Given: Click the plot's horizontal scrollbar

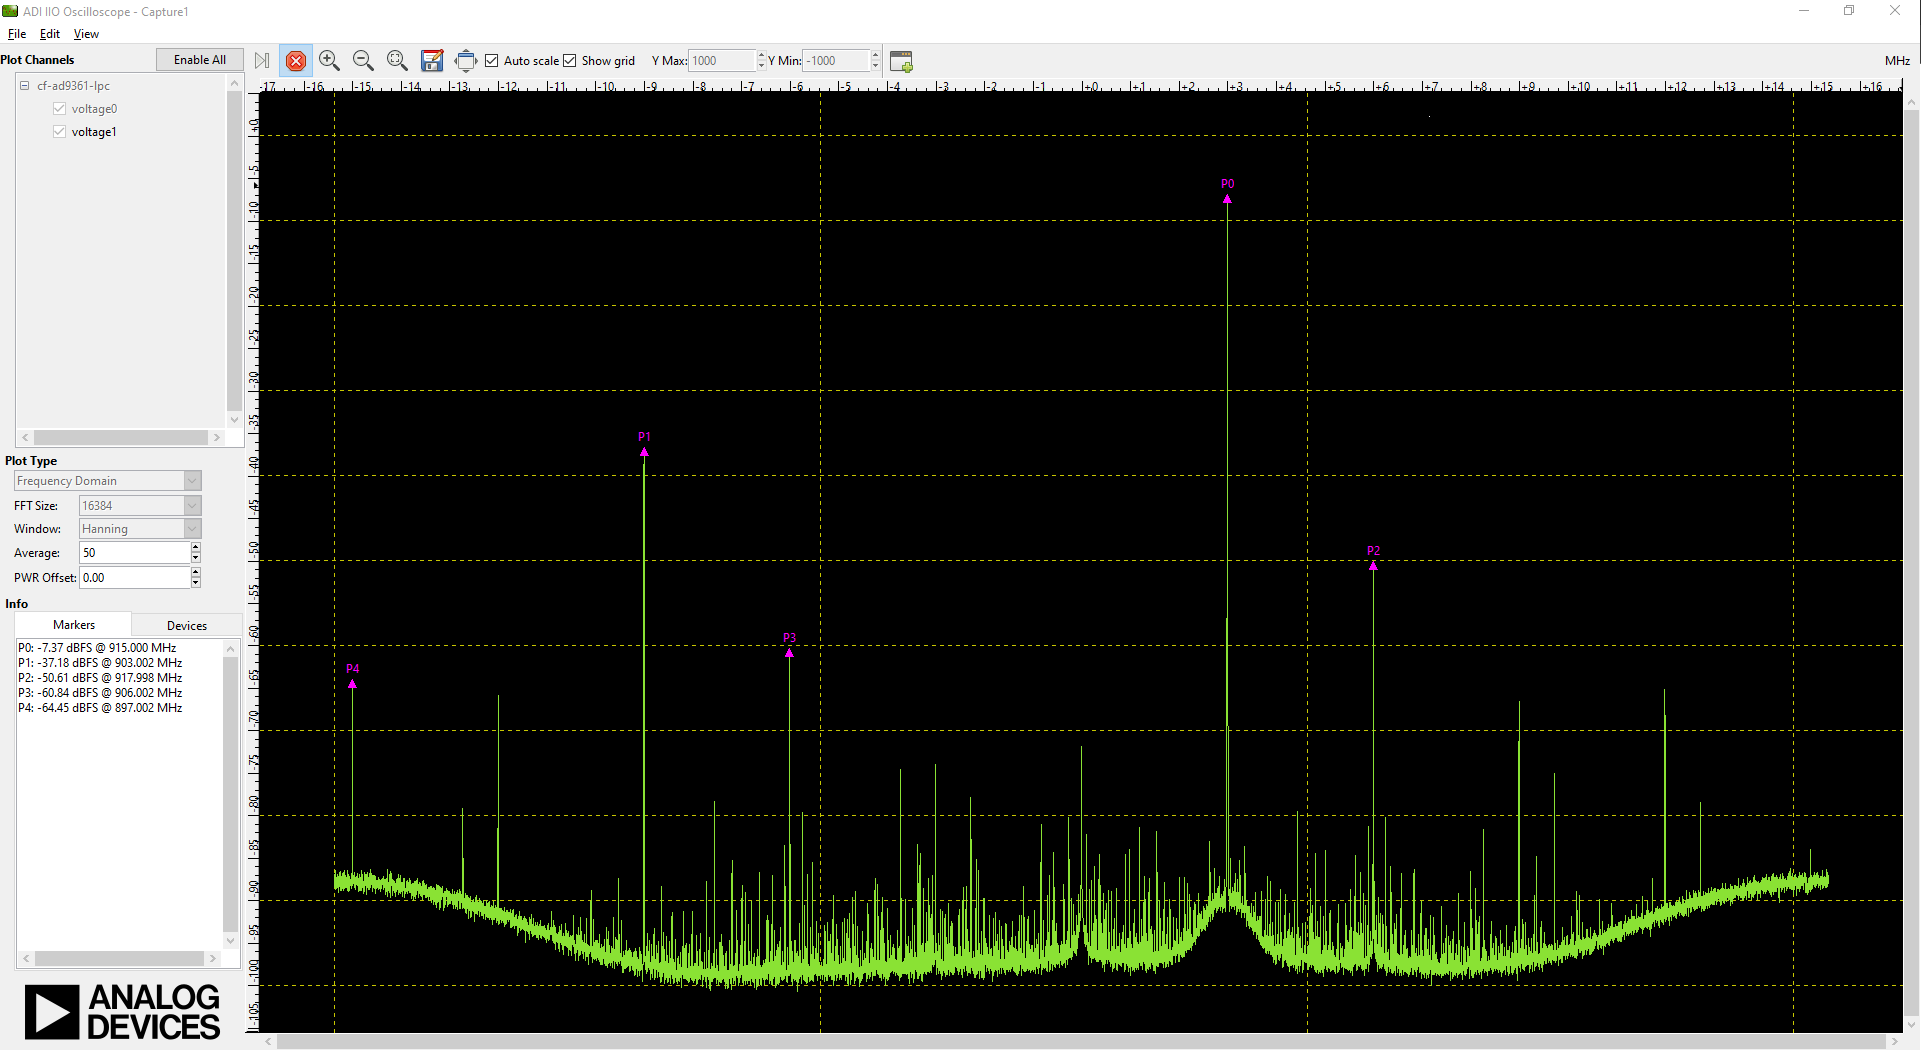Looking at the screenshot, I should coord(1080,1041).
